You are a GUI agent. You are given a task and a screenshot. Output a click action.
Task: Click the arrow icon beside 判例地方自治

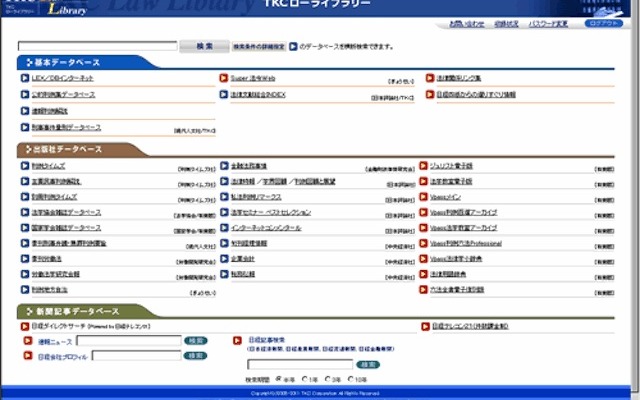point(25,289)
